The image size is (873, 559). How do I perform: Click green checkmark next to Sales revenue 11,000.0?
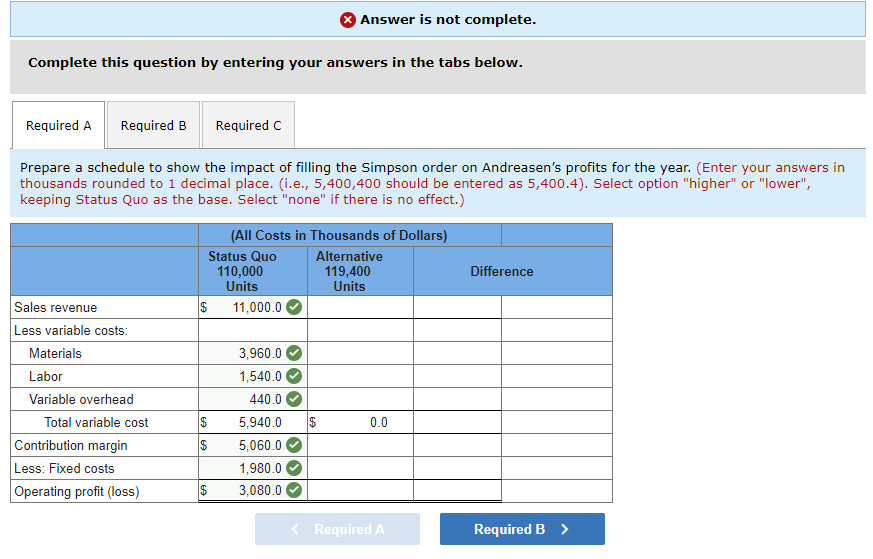pos(294,307)
